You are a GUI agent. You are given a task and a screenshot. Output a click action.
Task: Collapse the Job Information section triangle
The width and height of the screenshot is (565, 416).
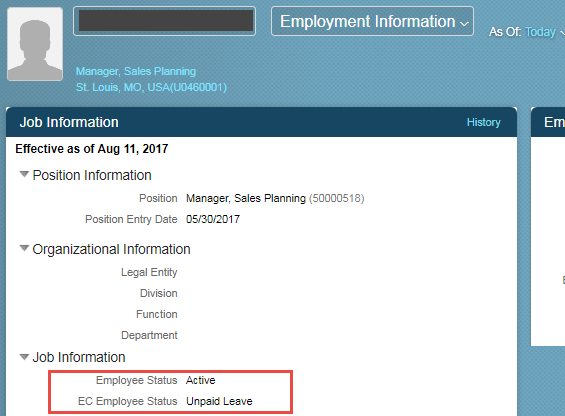[x=24, y=357]
